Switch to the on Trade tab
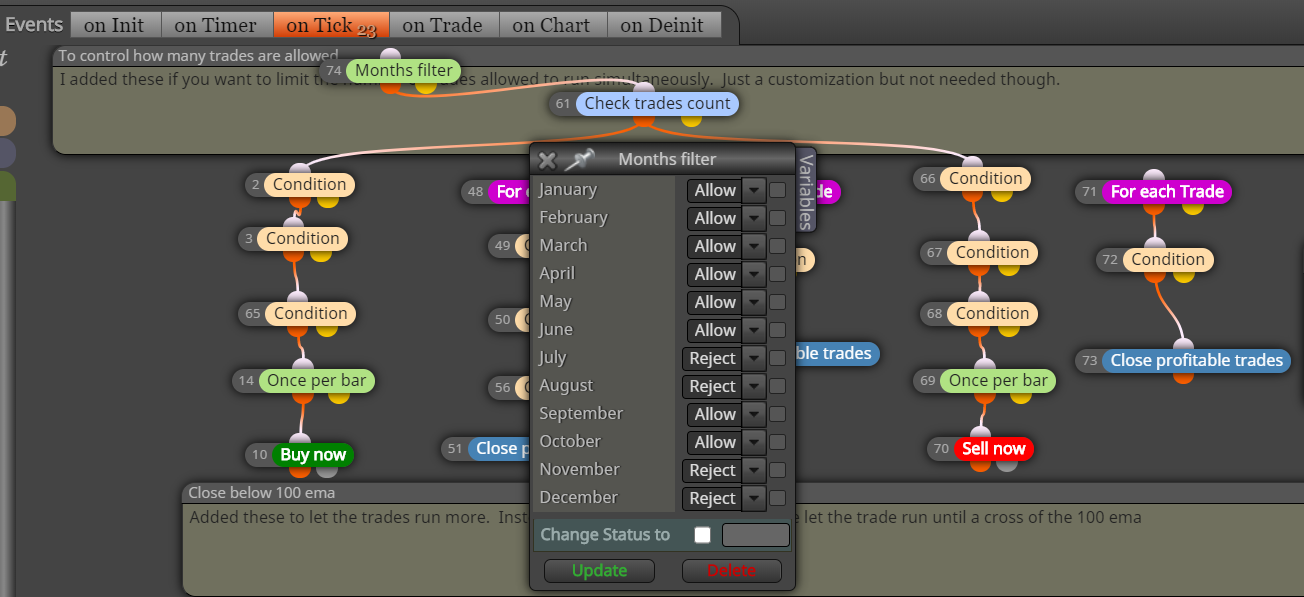This screenshot has width=1304, height=597. (x=442, y=25)
